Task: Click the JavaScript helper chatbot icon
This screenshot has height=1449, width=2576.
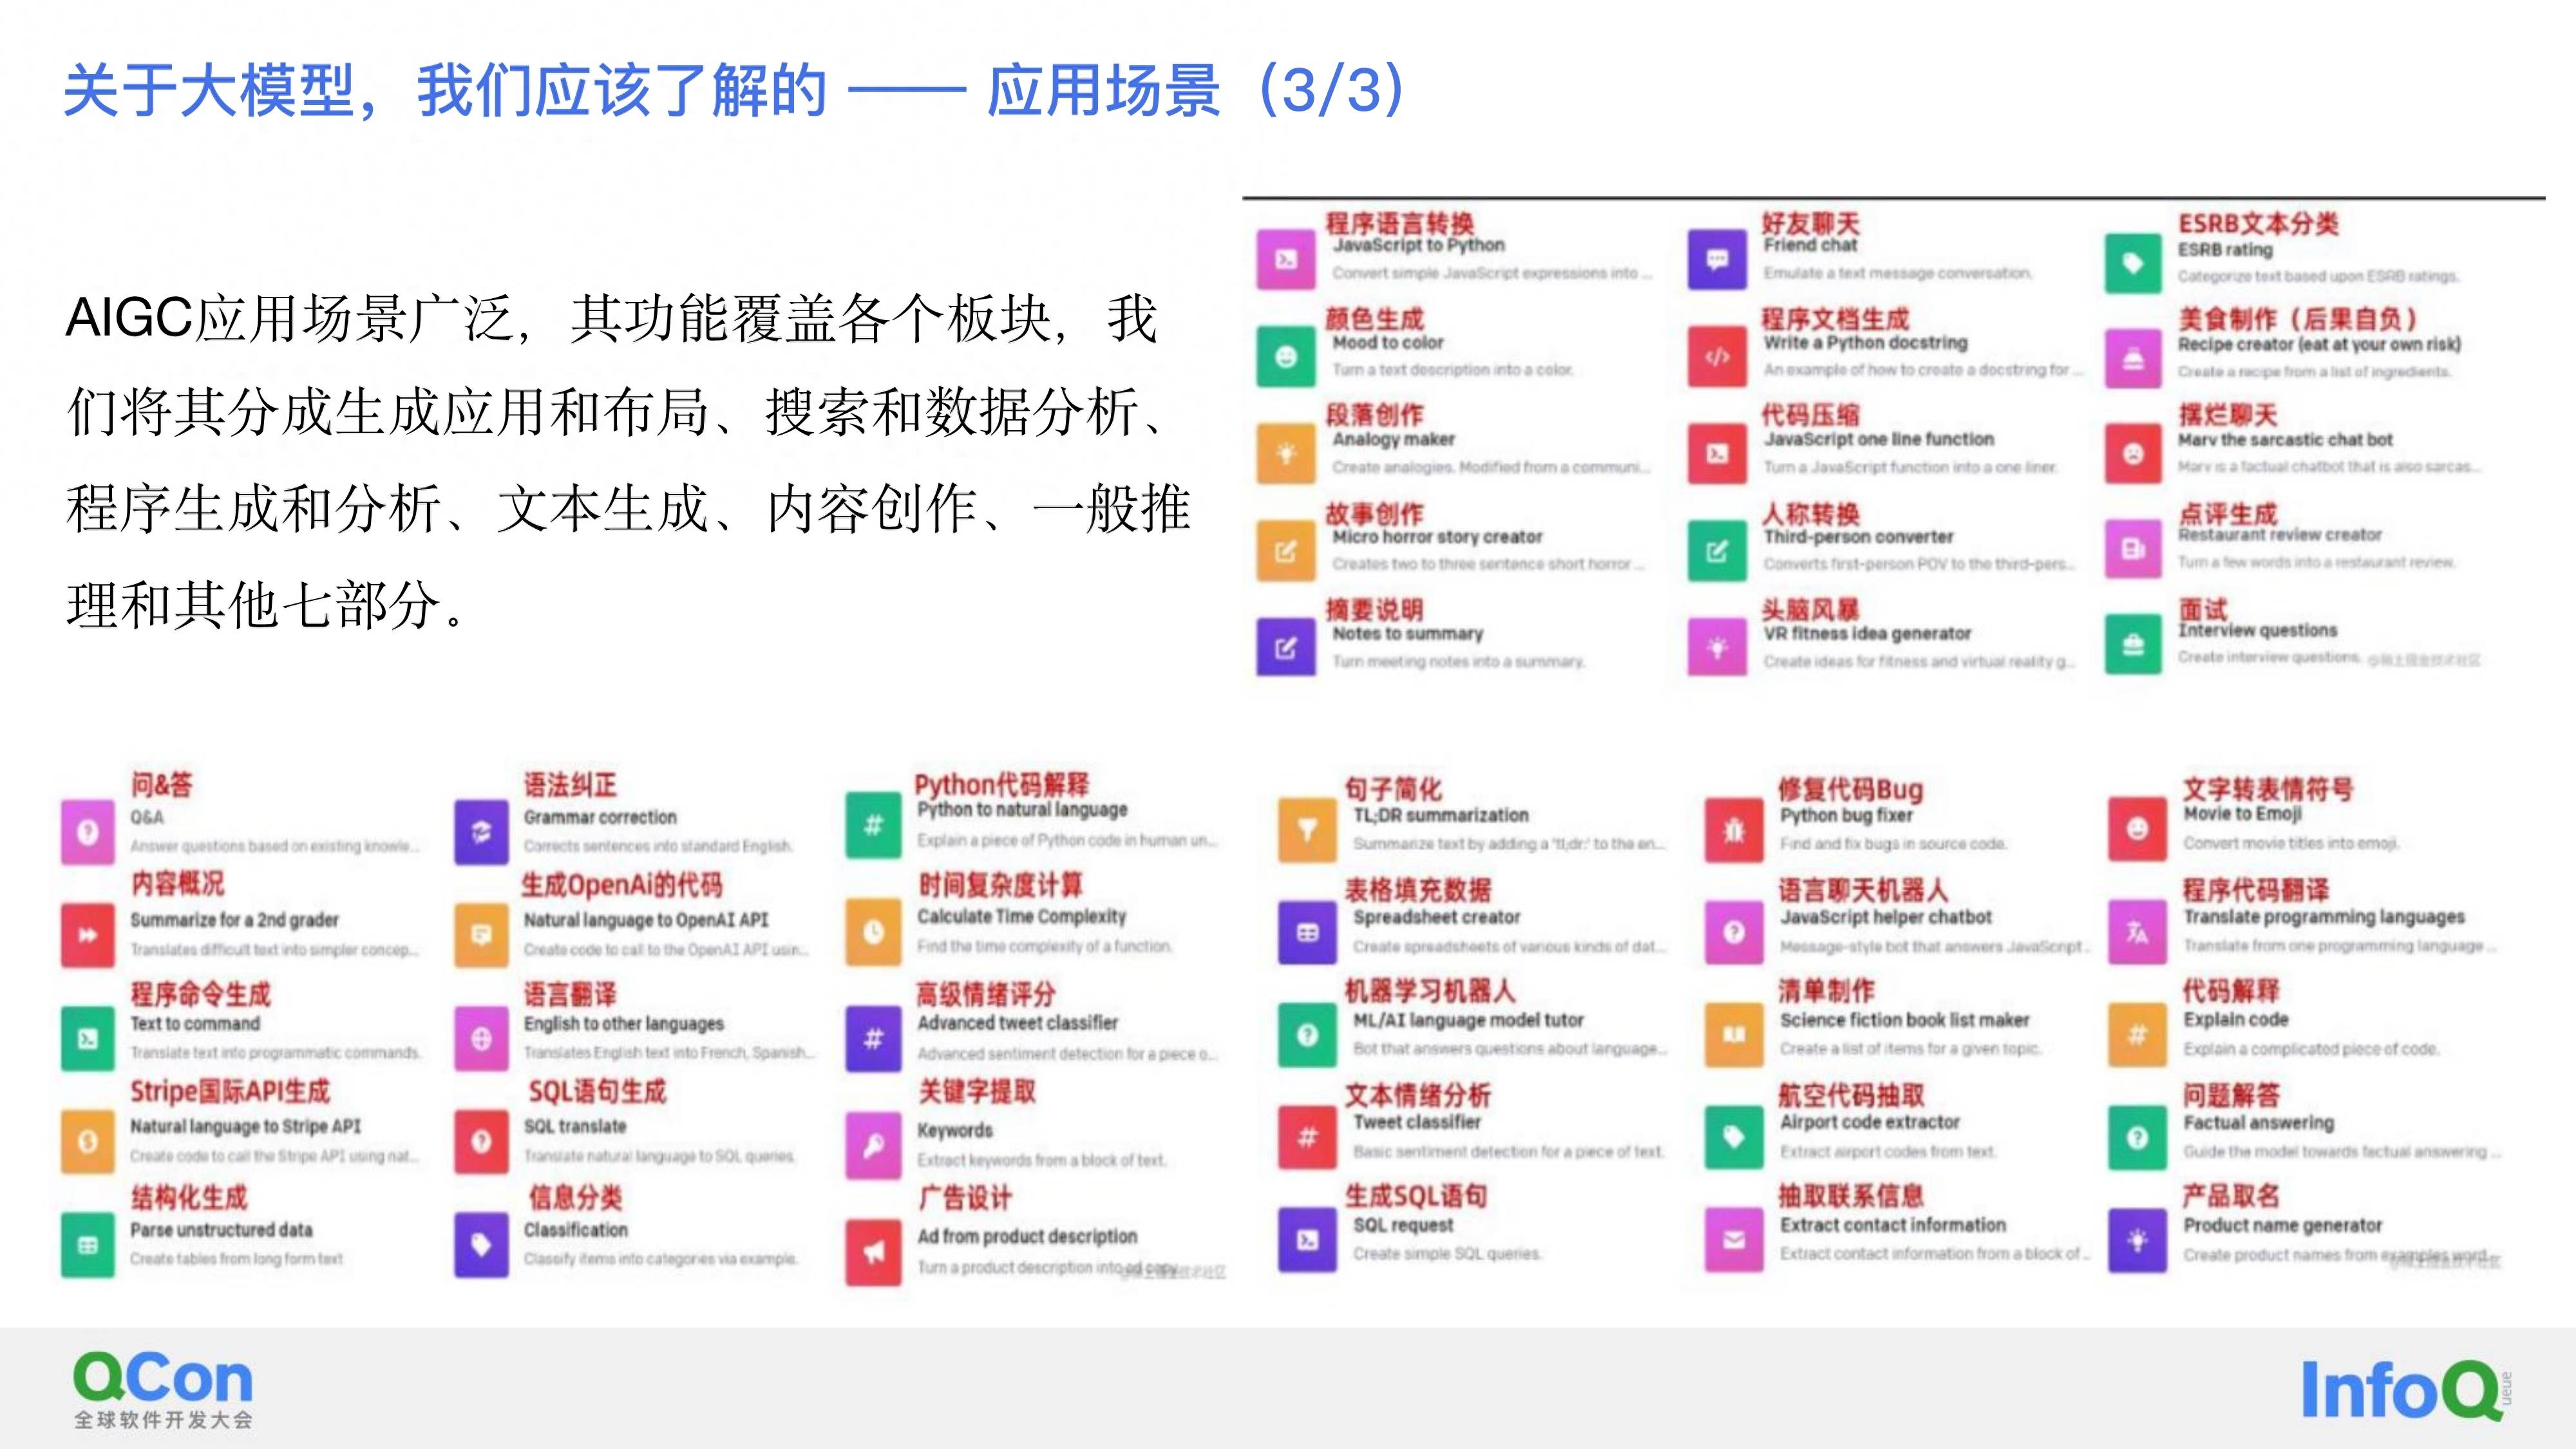Action: pos(1734,932)
